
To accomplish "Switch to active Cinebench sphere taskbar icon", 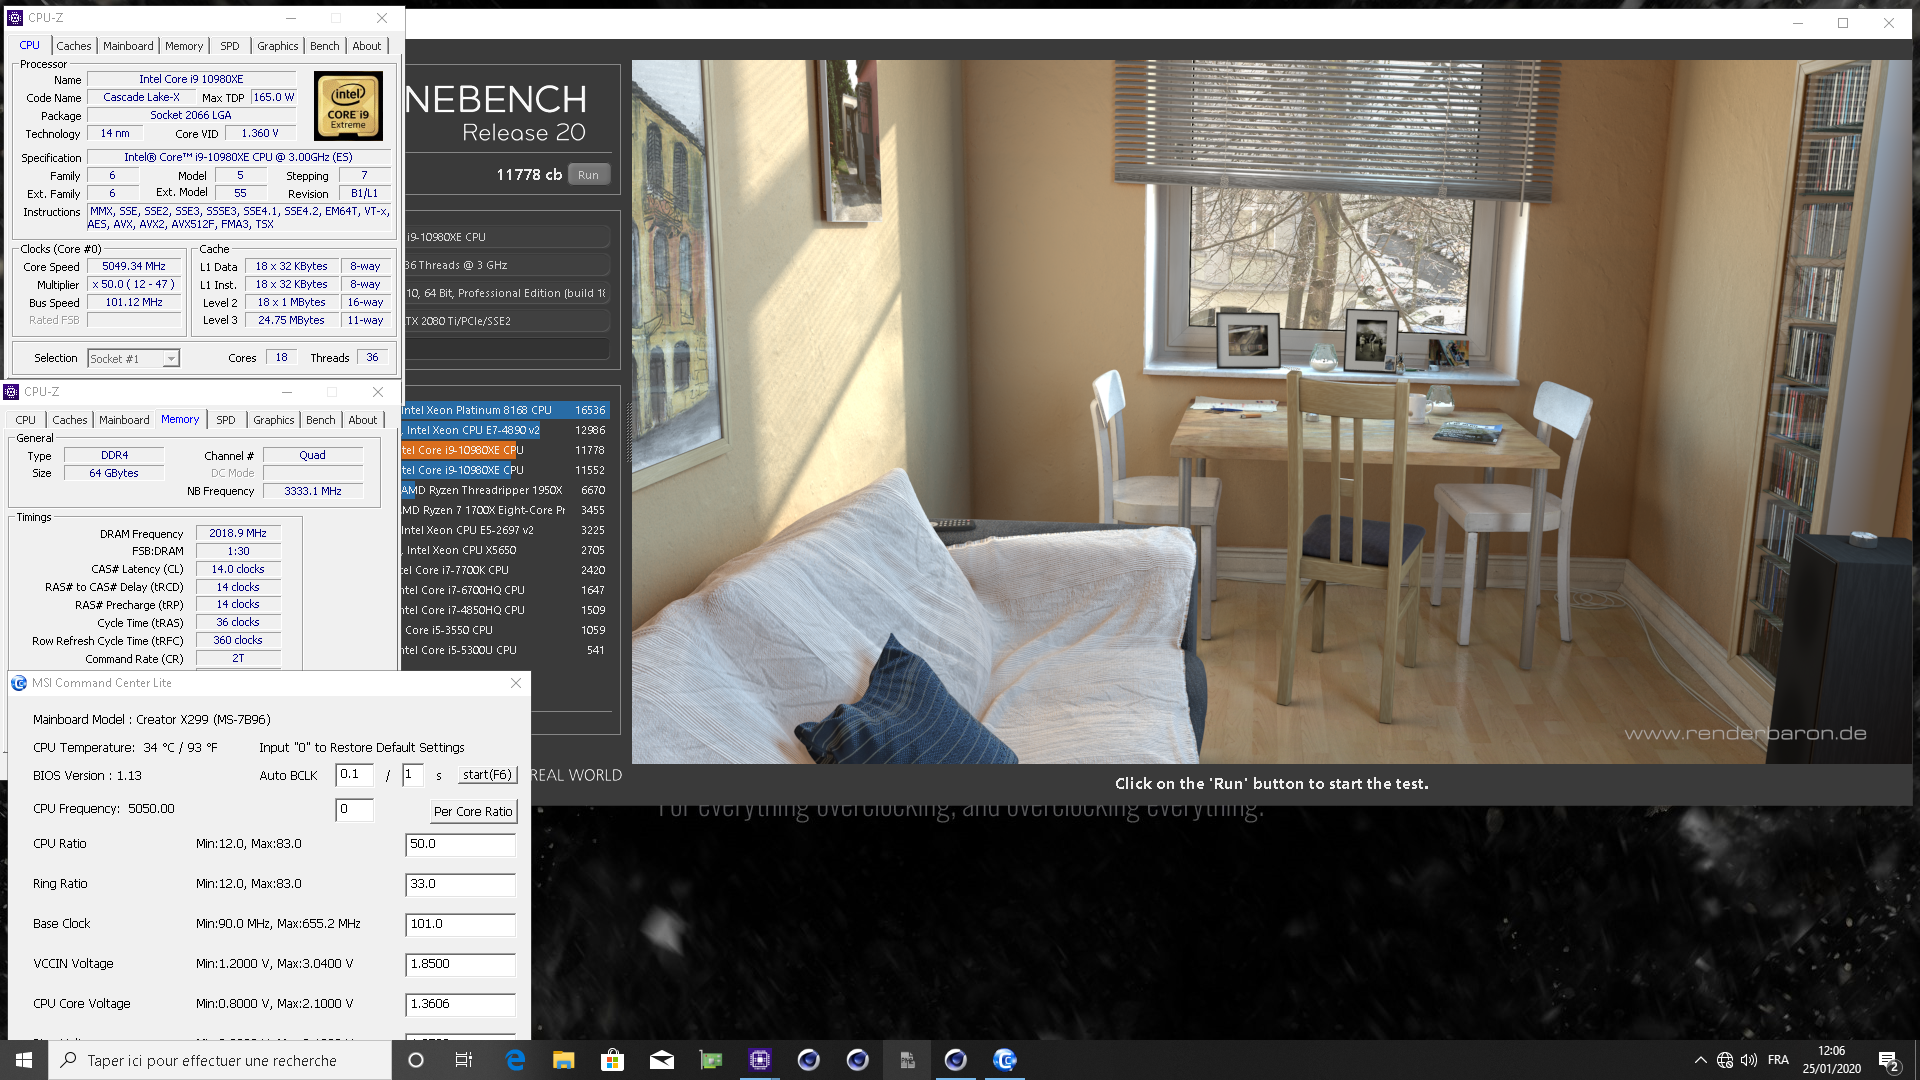I will pyautogui.click(x=956, y=1060).
